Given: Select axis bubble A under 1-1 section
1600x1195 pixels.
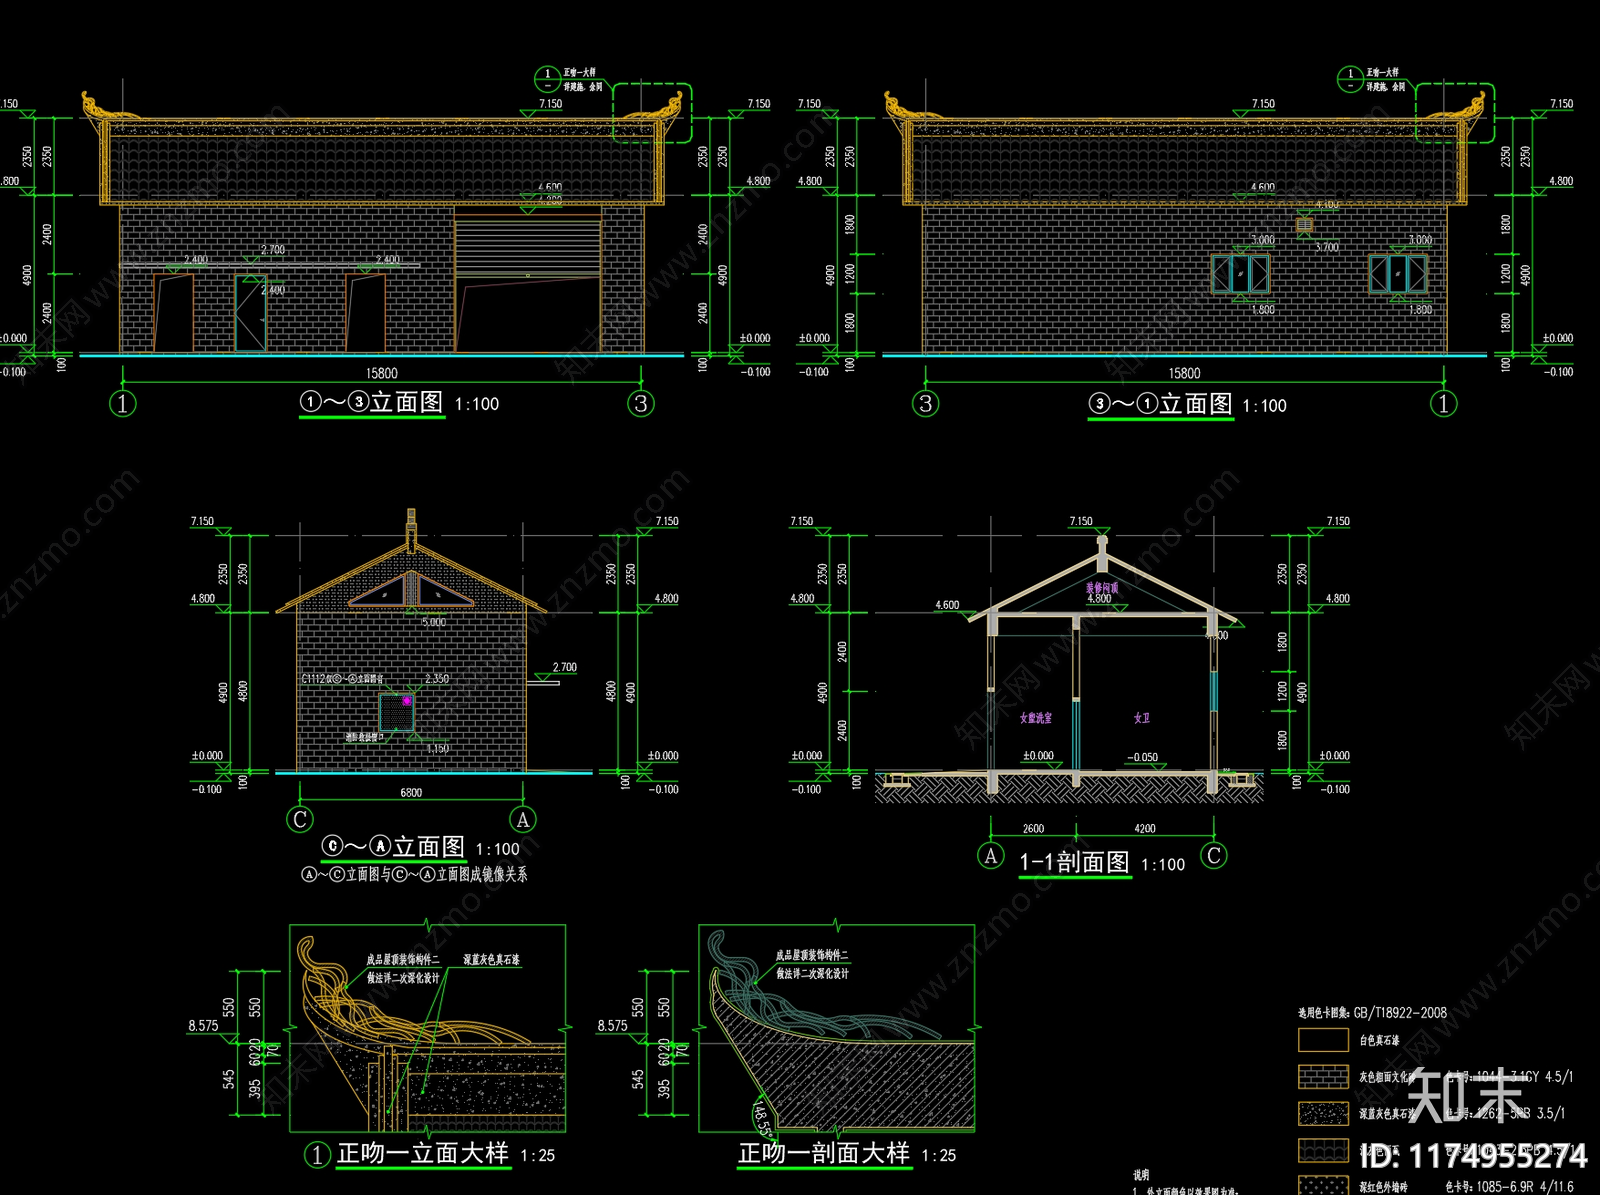Looking at the screenshot, I should click(x=991, y=856).
